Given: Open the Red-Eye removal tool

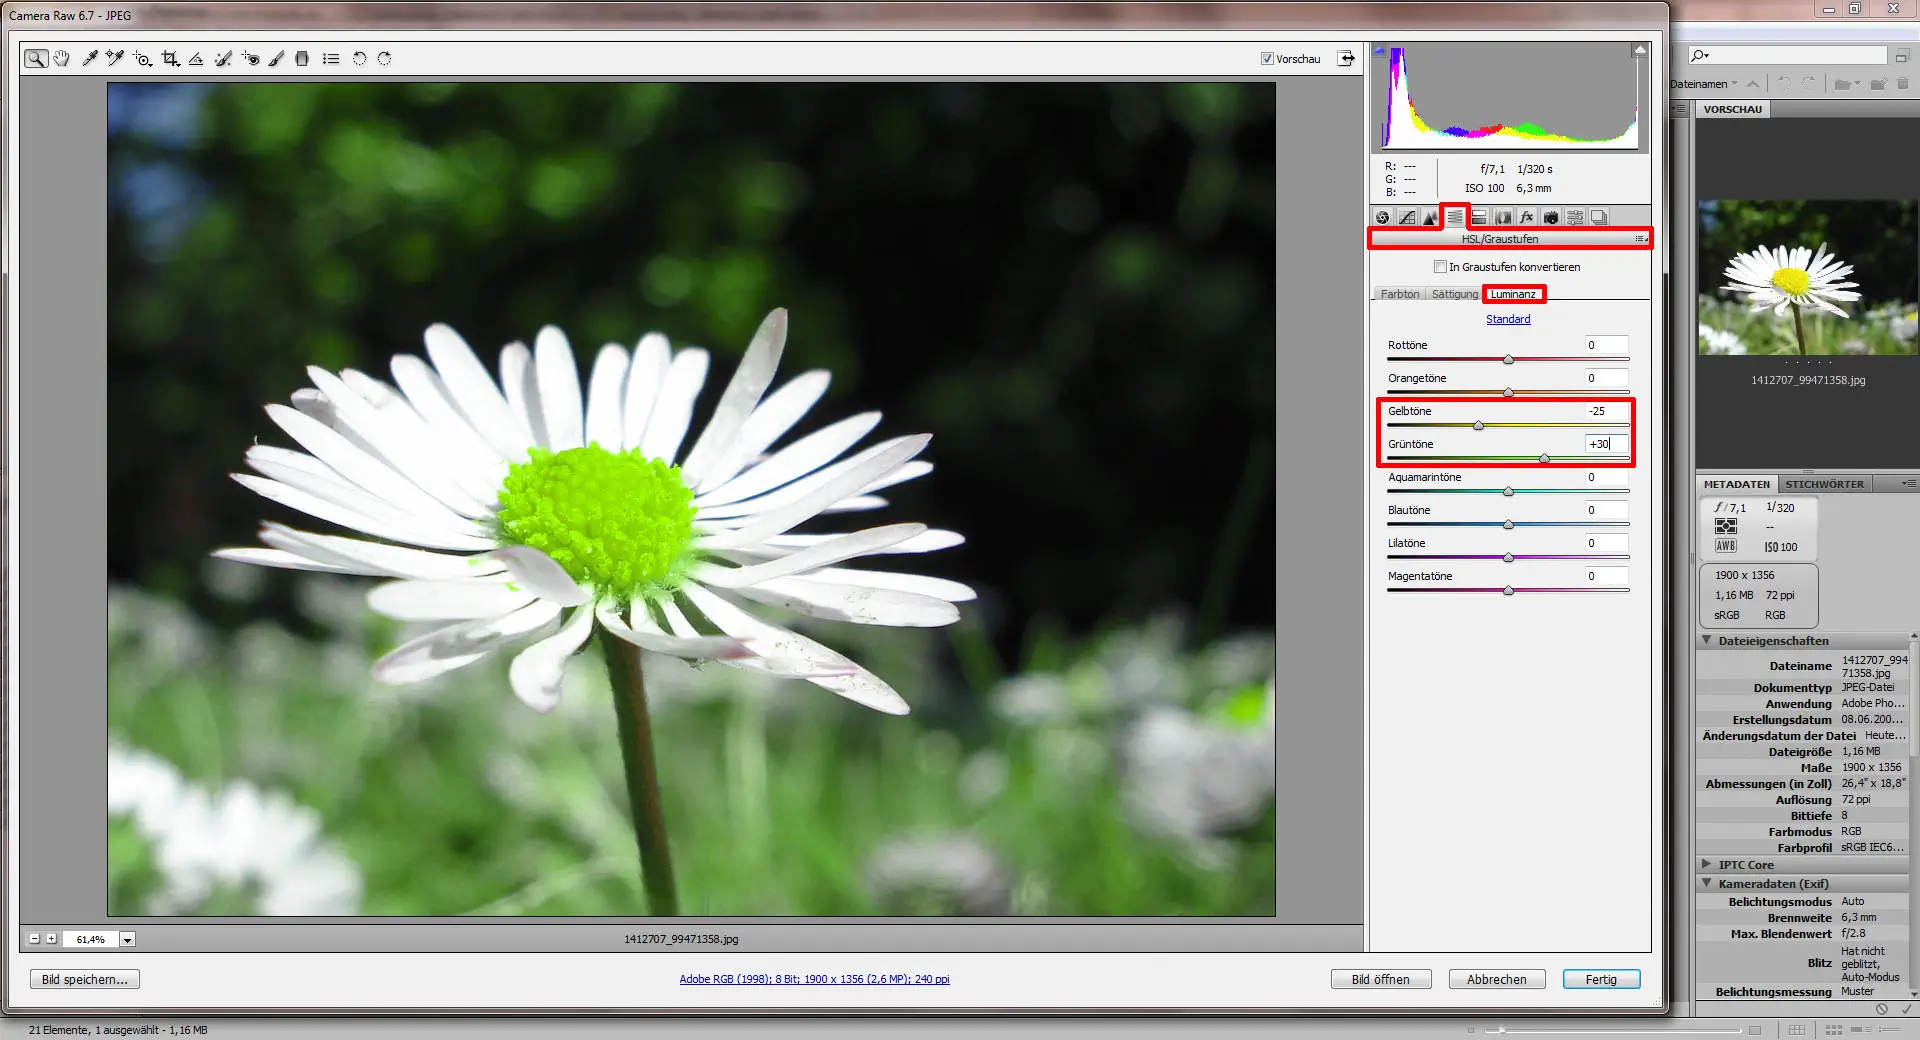Looking at the screenshot, I should click(x=250, y=58).
